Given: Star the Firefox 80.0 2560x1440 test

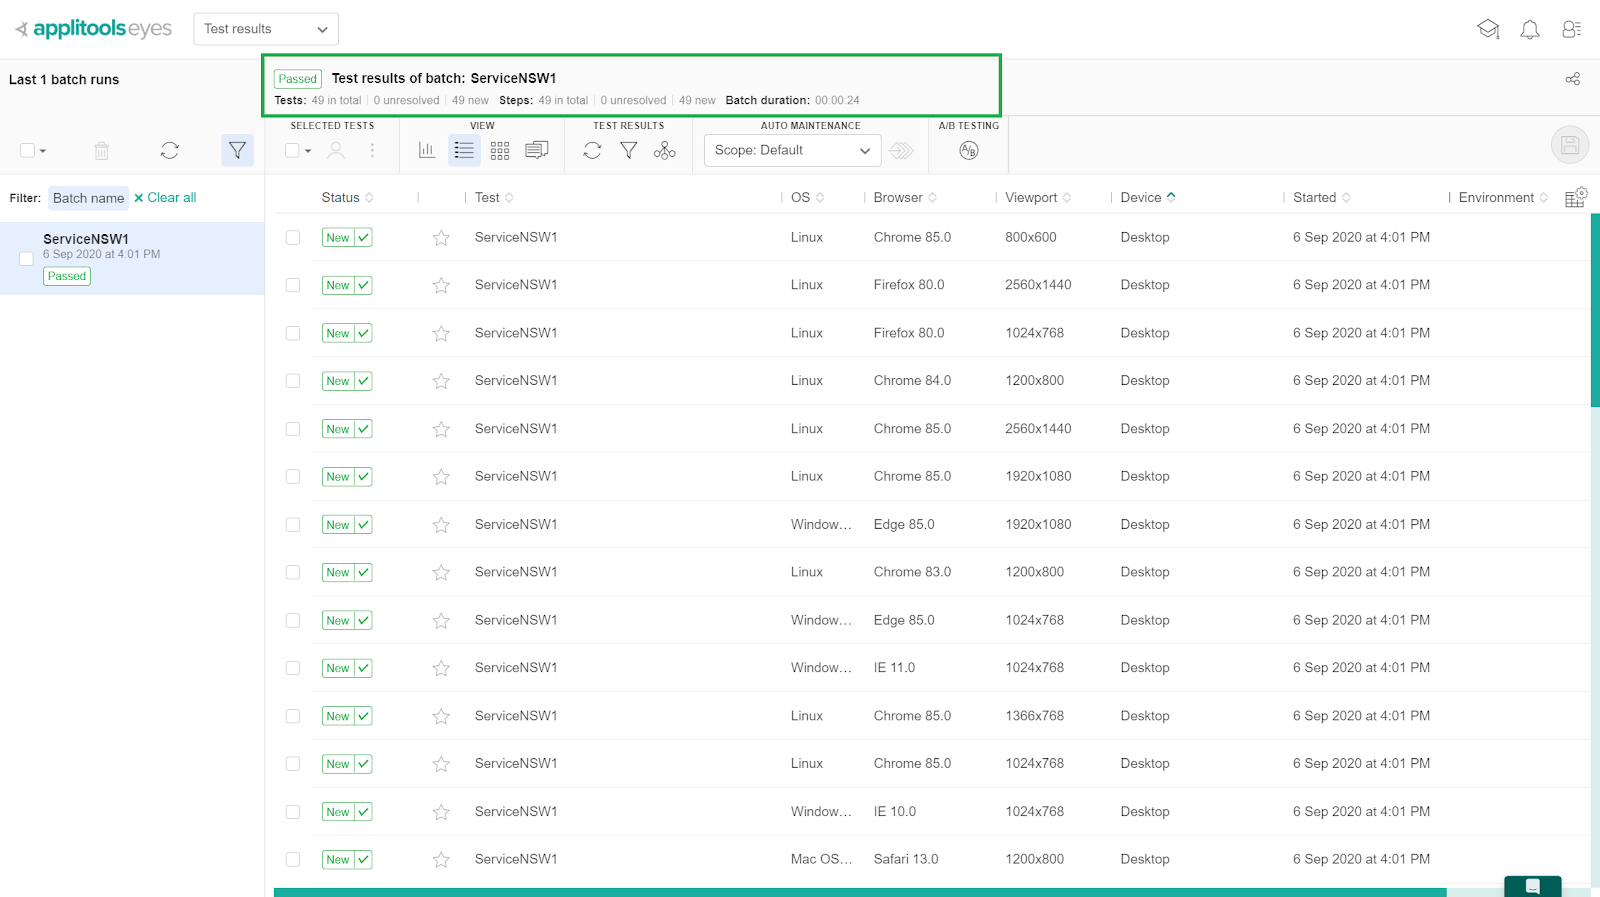Looking at the screenshot, I should tap(441, 286).
